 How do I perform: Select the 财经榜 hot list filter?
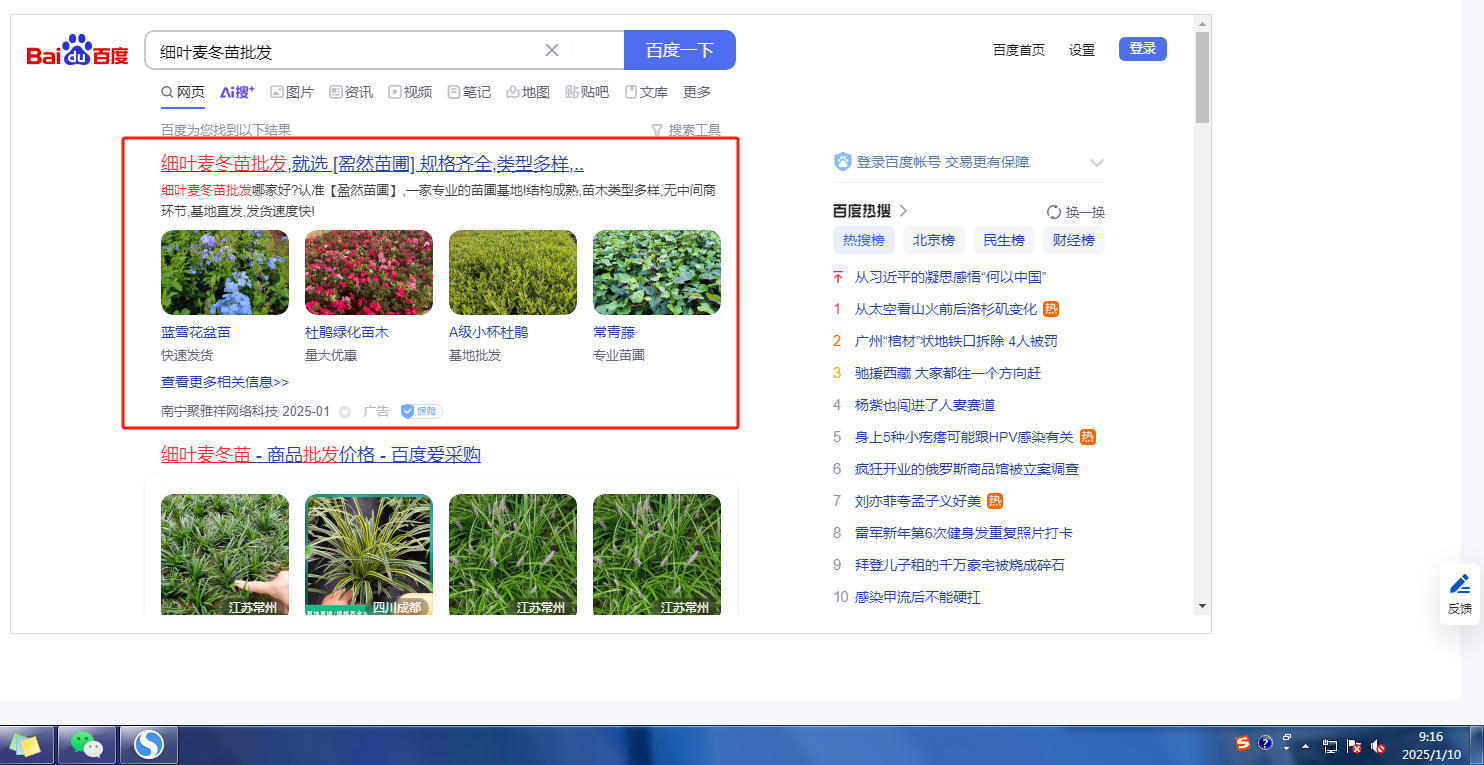click(x=1073, y=240)
